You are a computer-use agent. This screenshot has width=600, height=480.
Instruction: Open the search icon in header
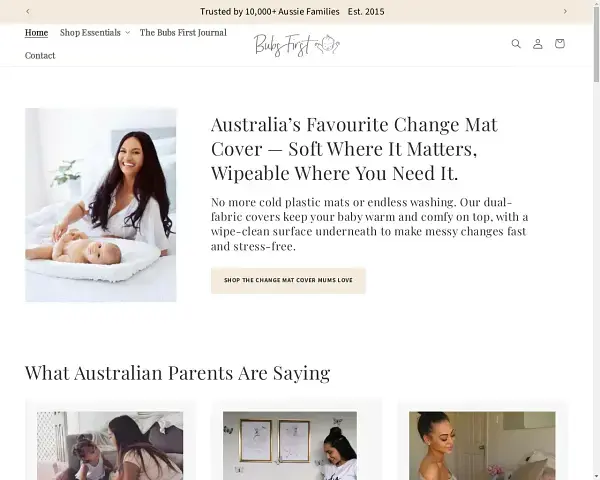pyautogui.click(x=516, y=44)
